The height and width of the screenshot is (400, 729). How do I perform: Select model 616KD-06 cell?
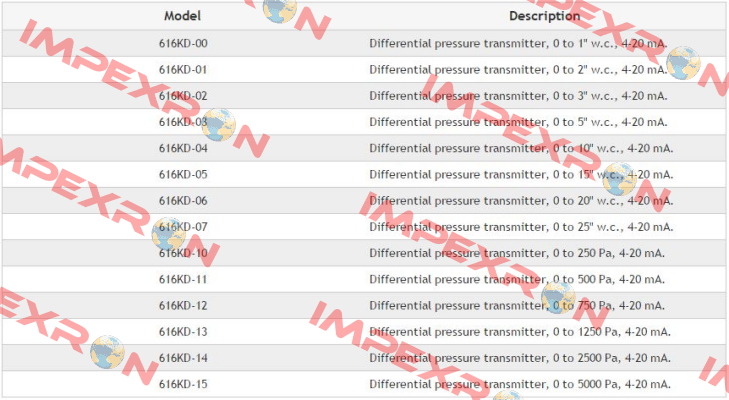[183, 200]
